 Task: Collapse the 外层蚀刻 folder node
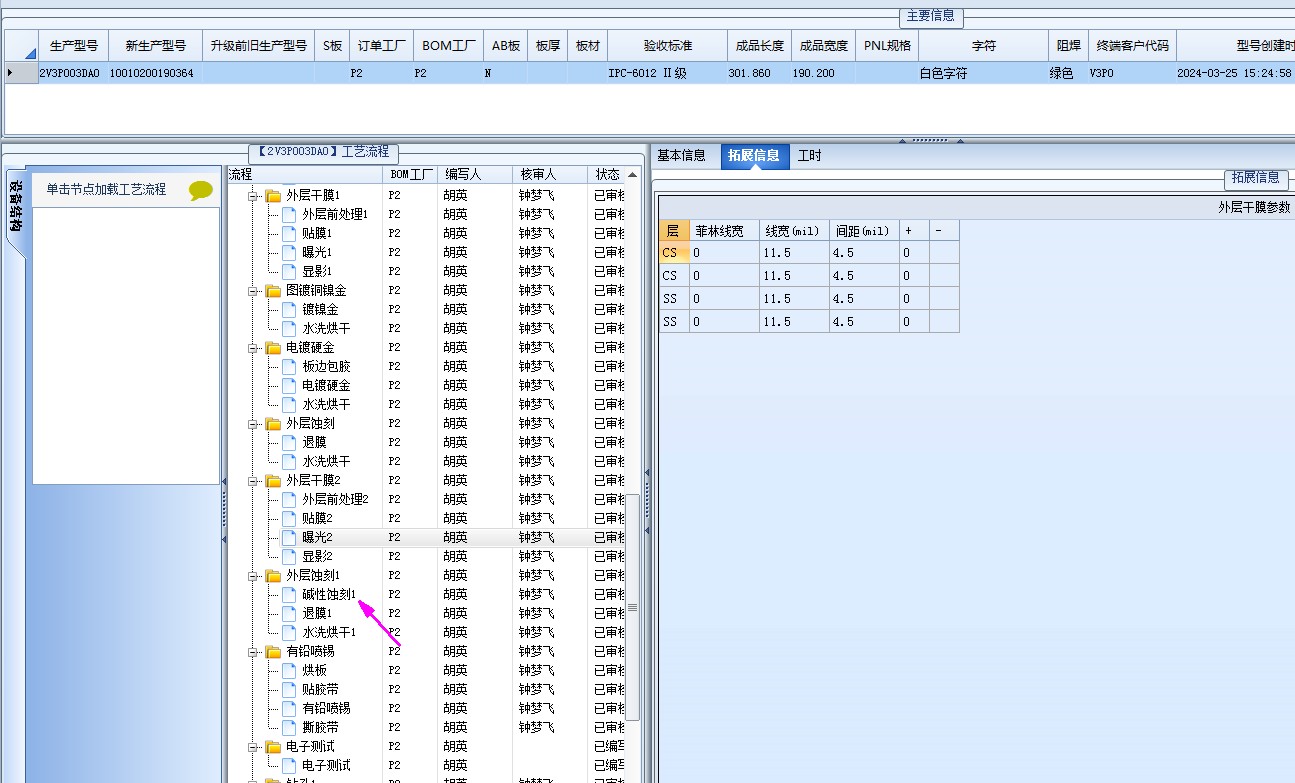pyautogui.click(x=254, y=423)
